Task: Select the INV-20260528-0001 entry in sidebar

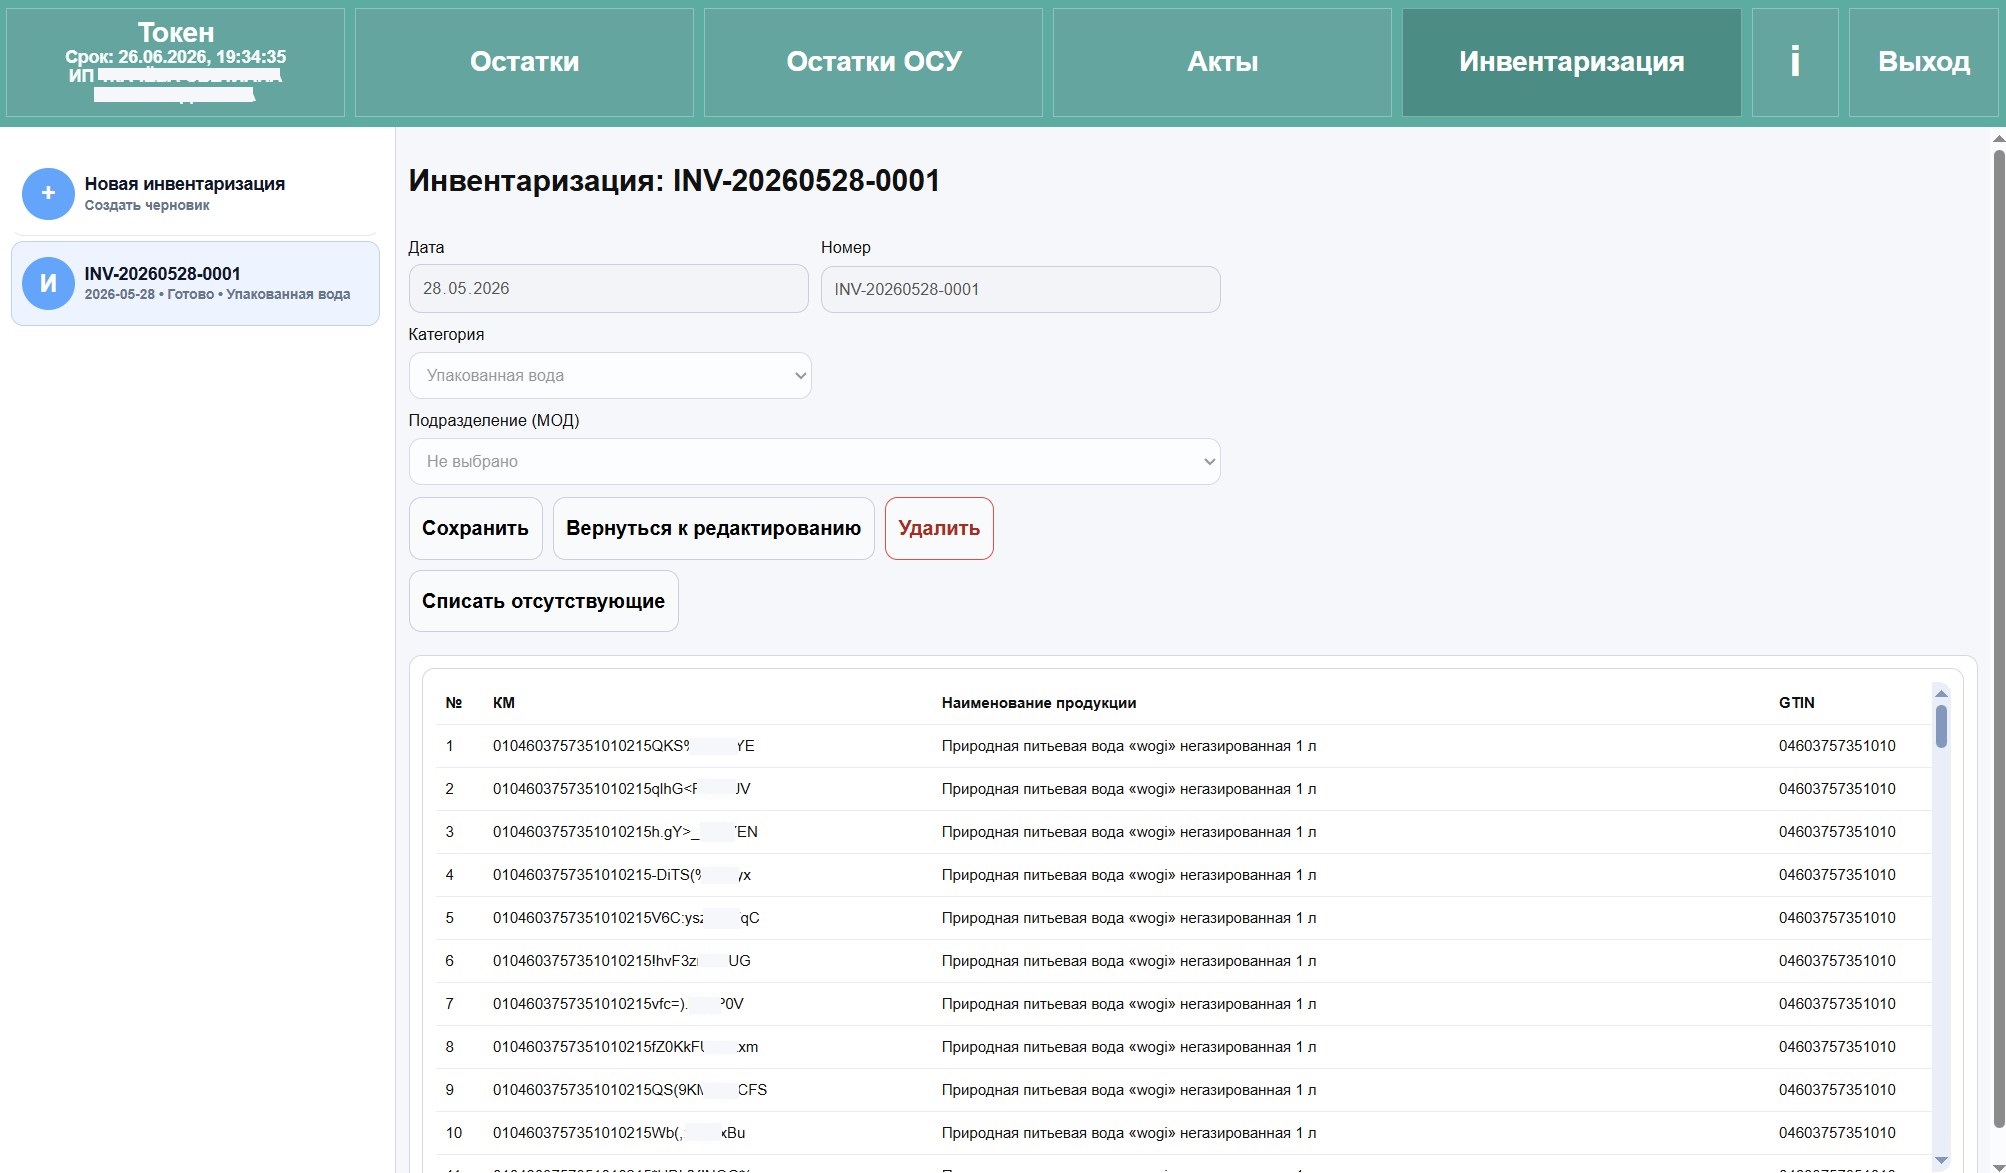Action: [195, 283]
